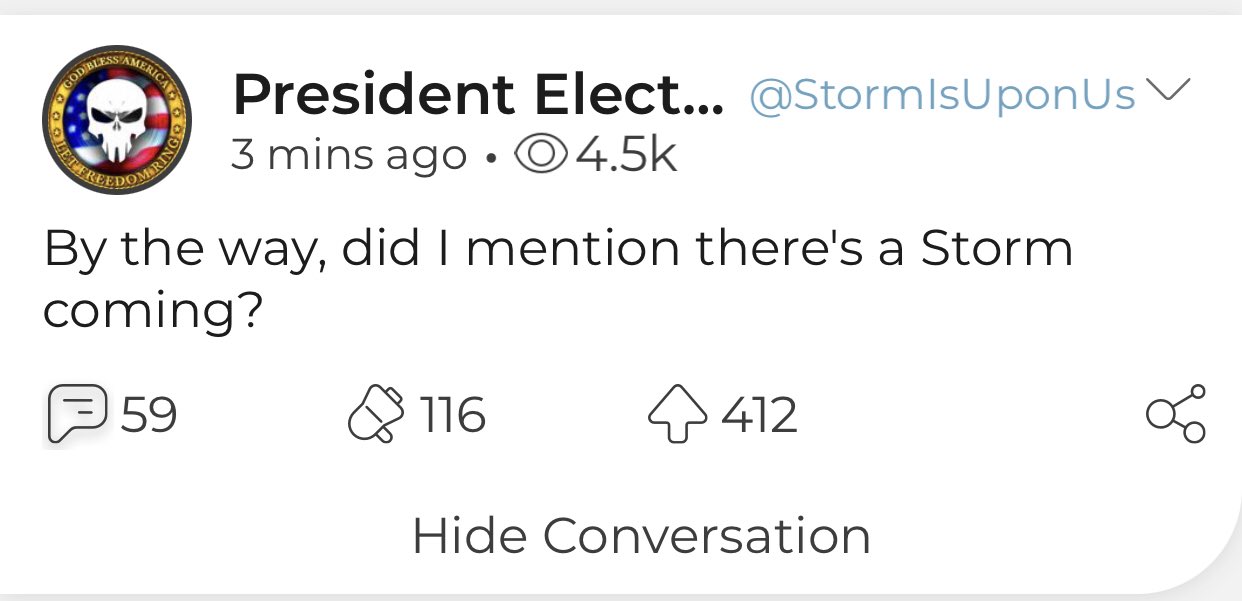Collapse replies with Hide Conversation
The image size is (1242, 601).
click(x=641, y=535)
